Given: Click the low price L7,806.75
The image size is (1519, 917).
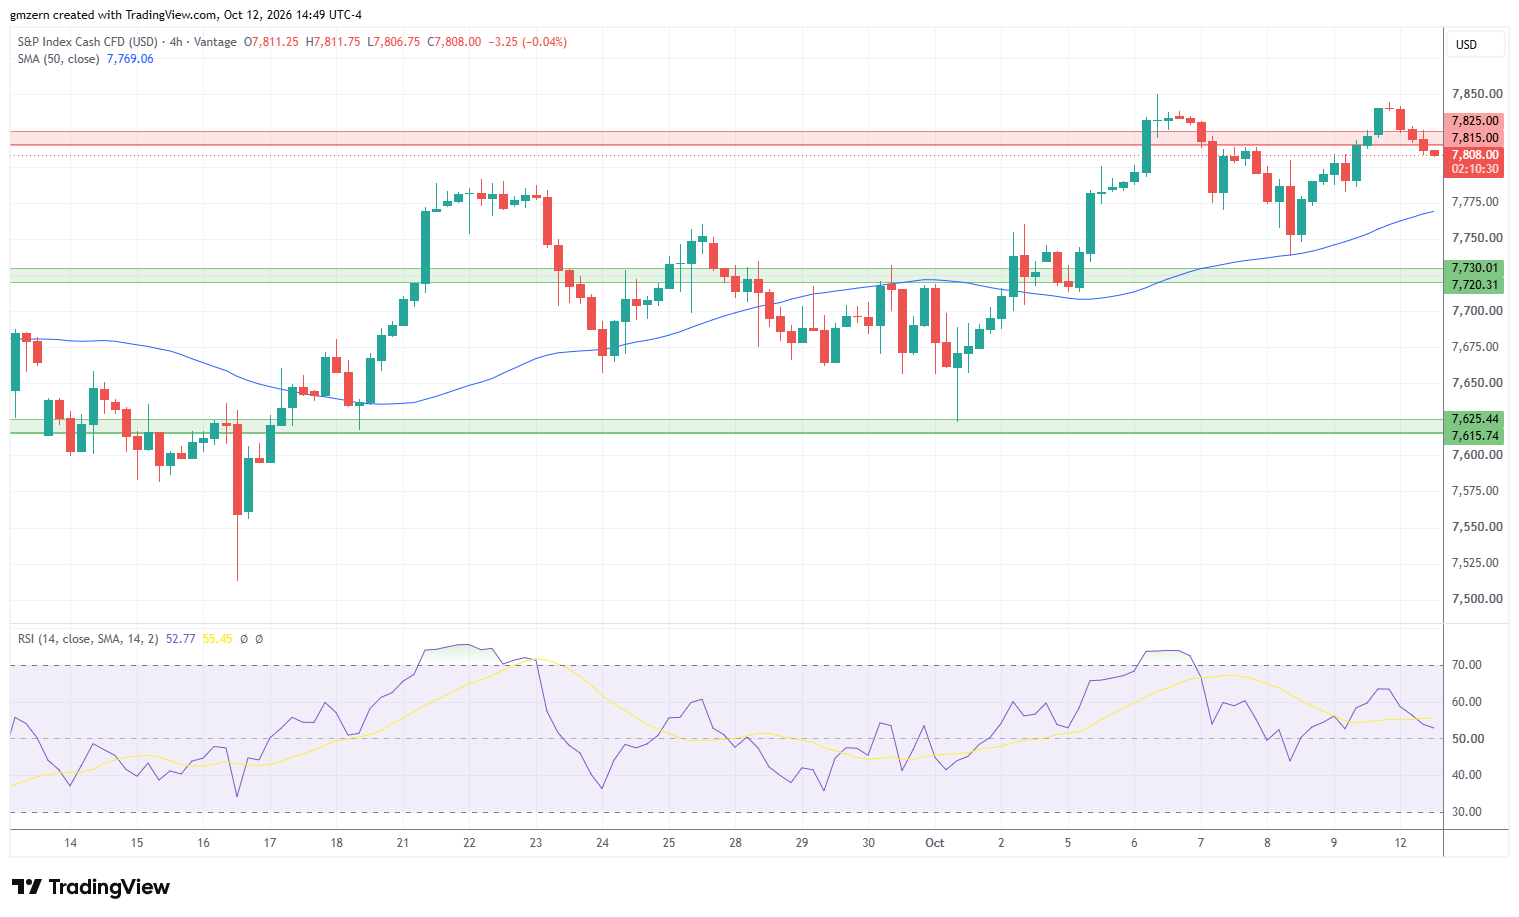Looking at the screenshot, I should (394, 42).
